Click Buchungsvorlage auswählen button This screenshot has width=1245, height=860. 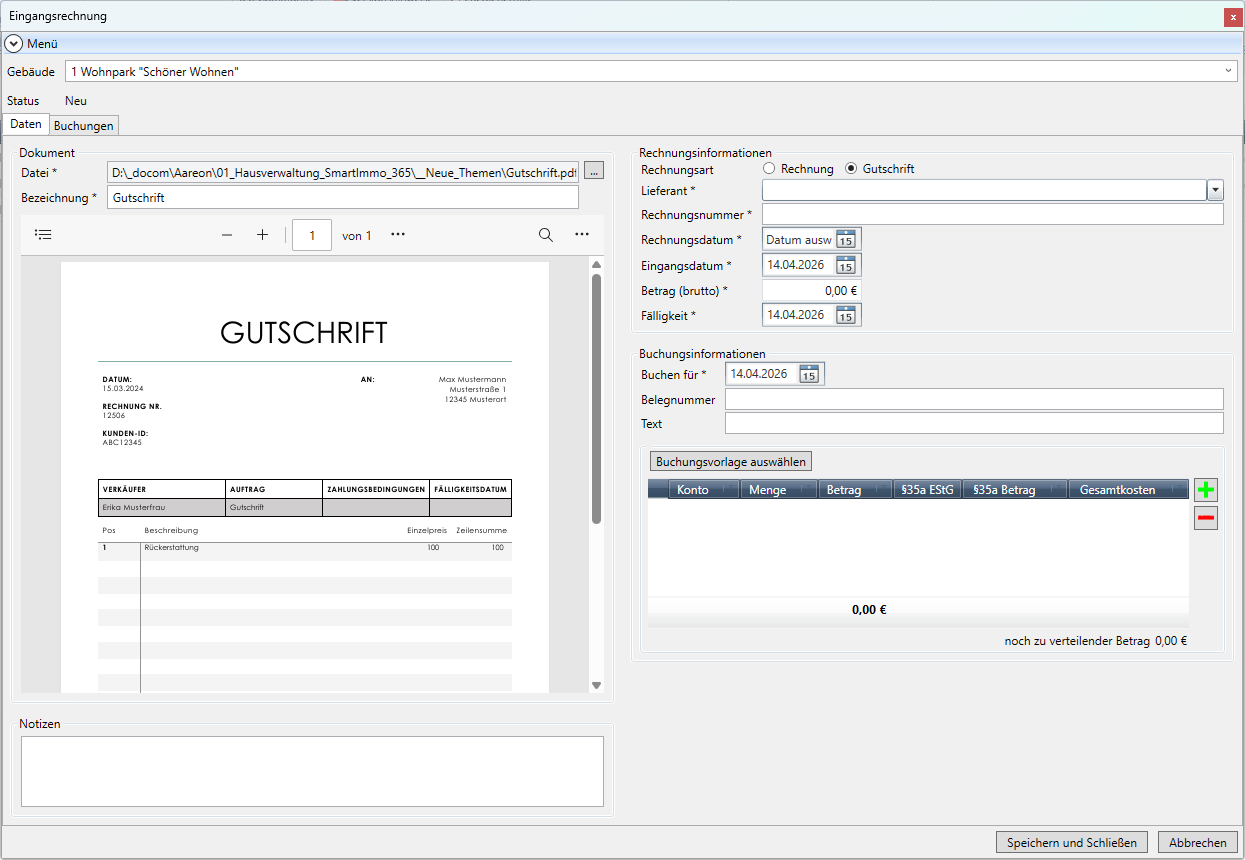731,462
